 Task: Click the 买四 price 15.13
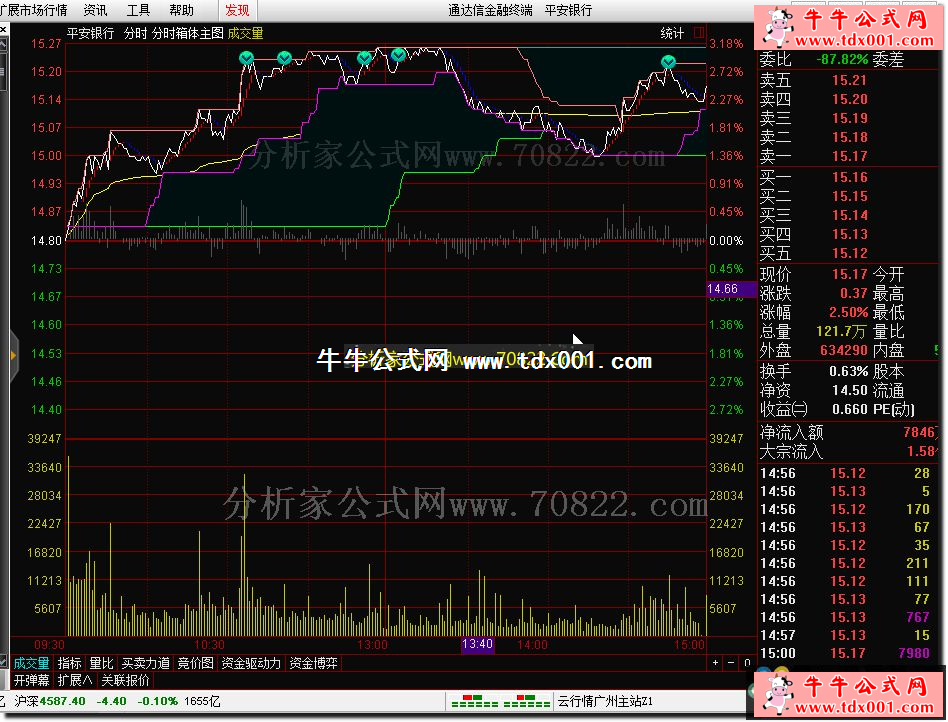coord(849,234)
